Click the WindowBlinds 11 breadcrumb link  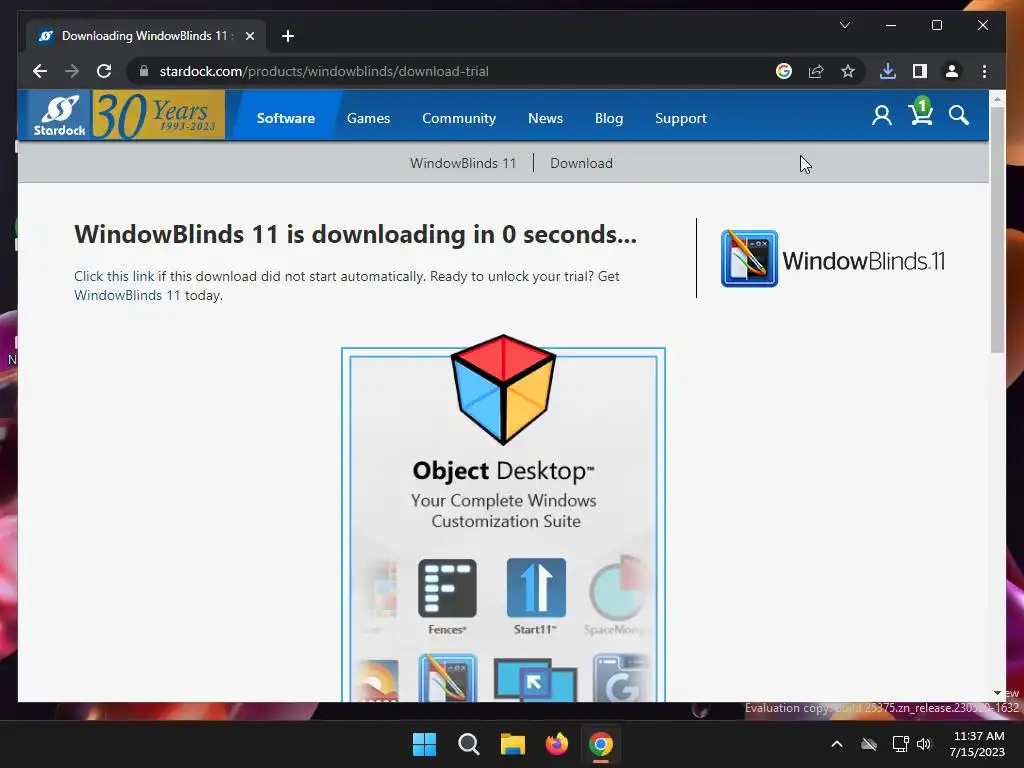point(462,163)
